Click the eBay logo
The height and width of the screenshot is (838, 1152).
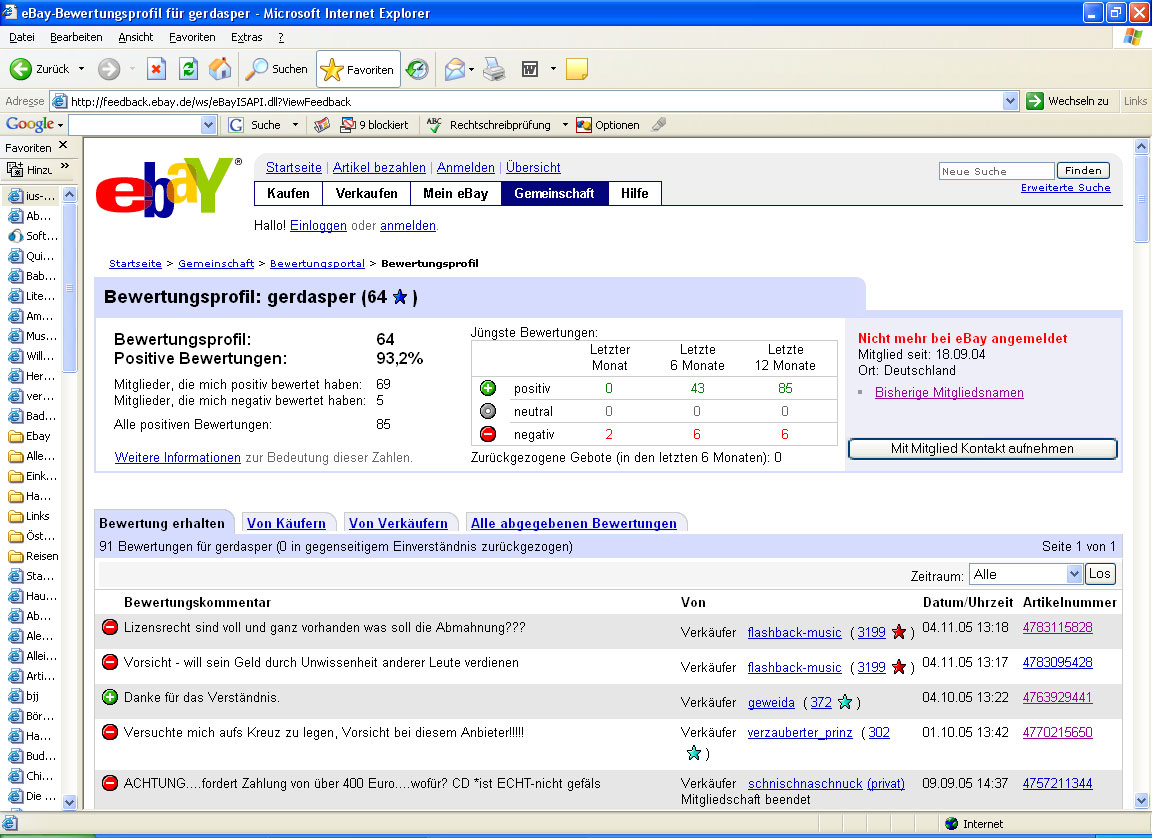point(168,187)
